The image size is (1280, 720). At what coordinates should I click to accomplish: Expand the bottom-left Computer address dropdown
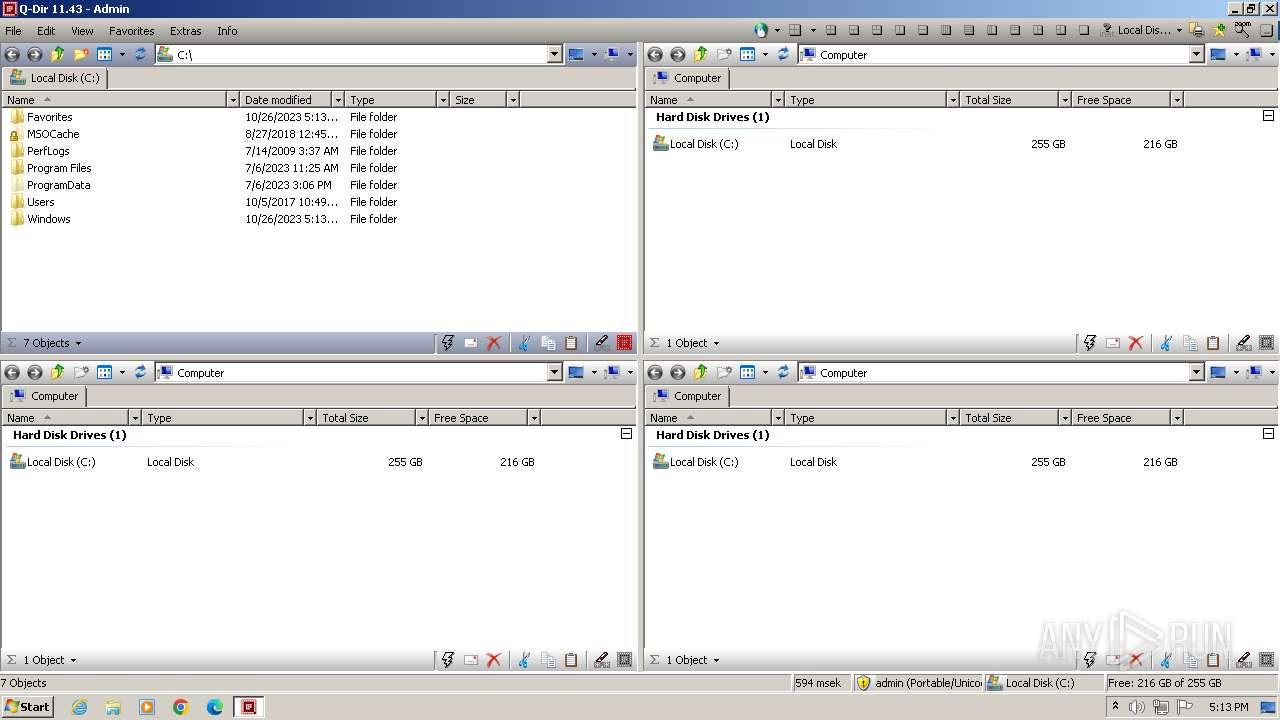point(555,373)
